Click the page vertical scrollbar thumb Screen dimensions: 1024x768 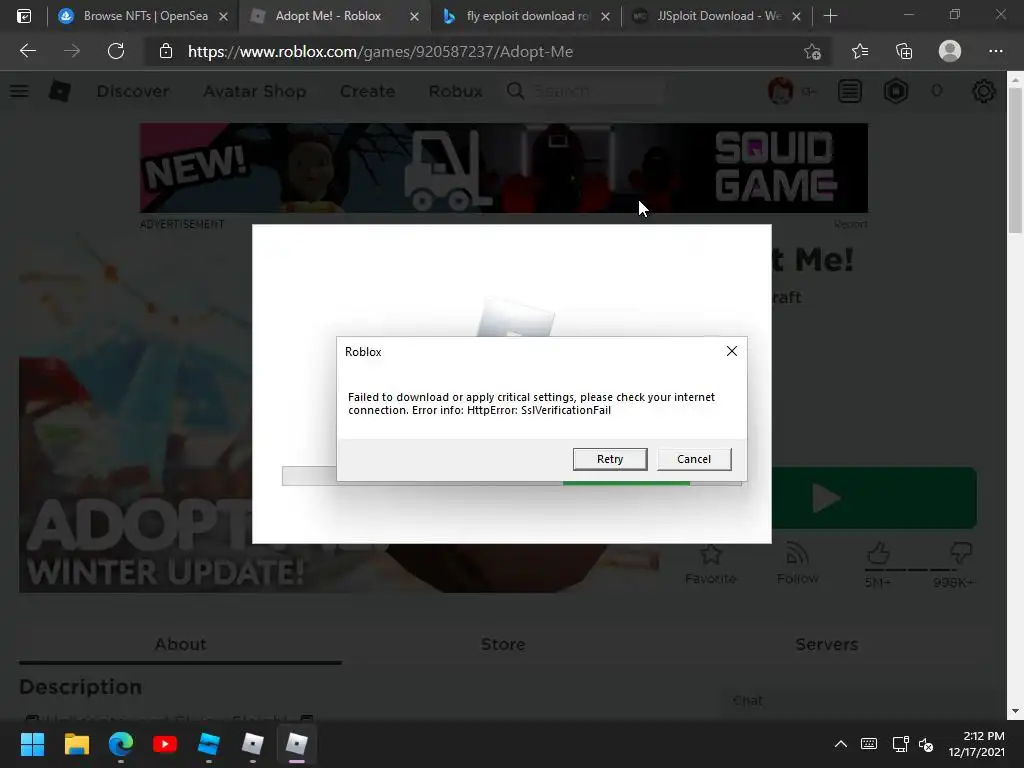(1015, 160)
